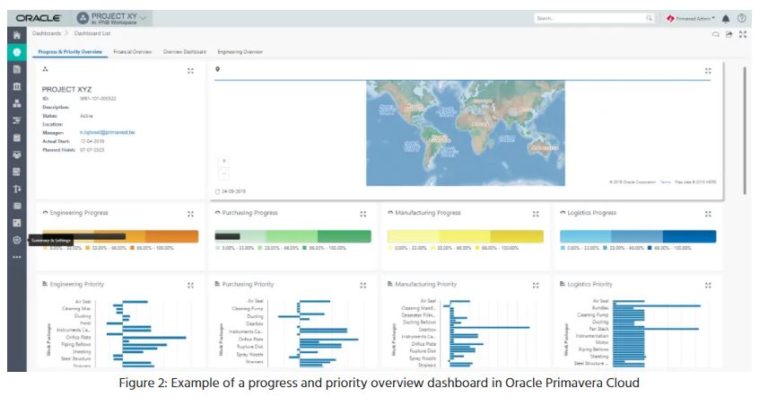
Task: Click the world map image
Action: (x=465, y=133)
